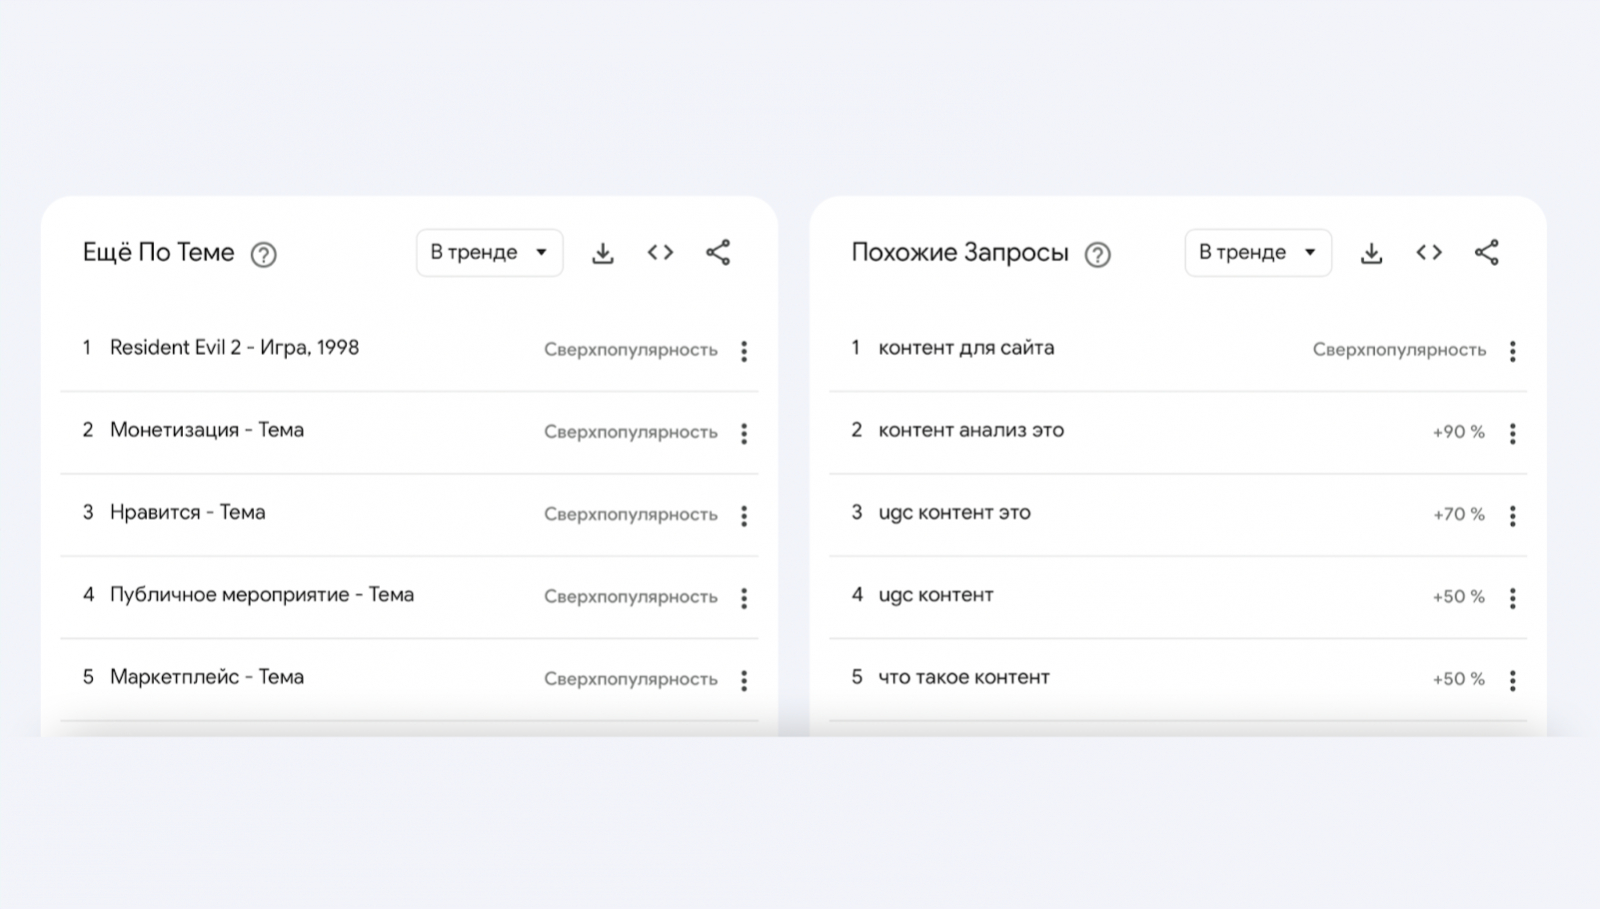This screenshot has height=909, width=1600.
Task: Download the Ещё По Теме data
Action: coord(602,253)
